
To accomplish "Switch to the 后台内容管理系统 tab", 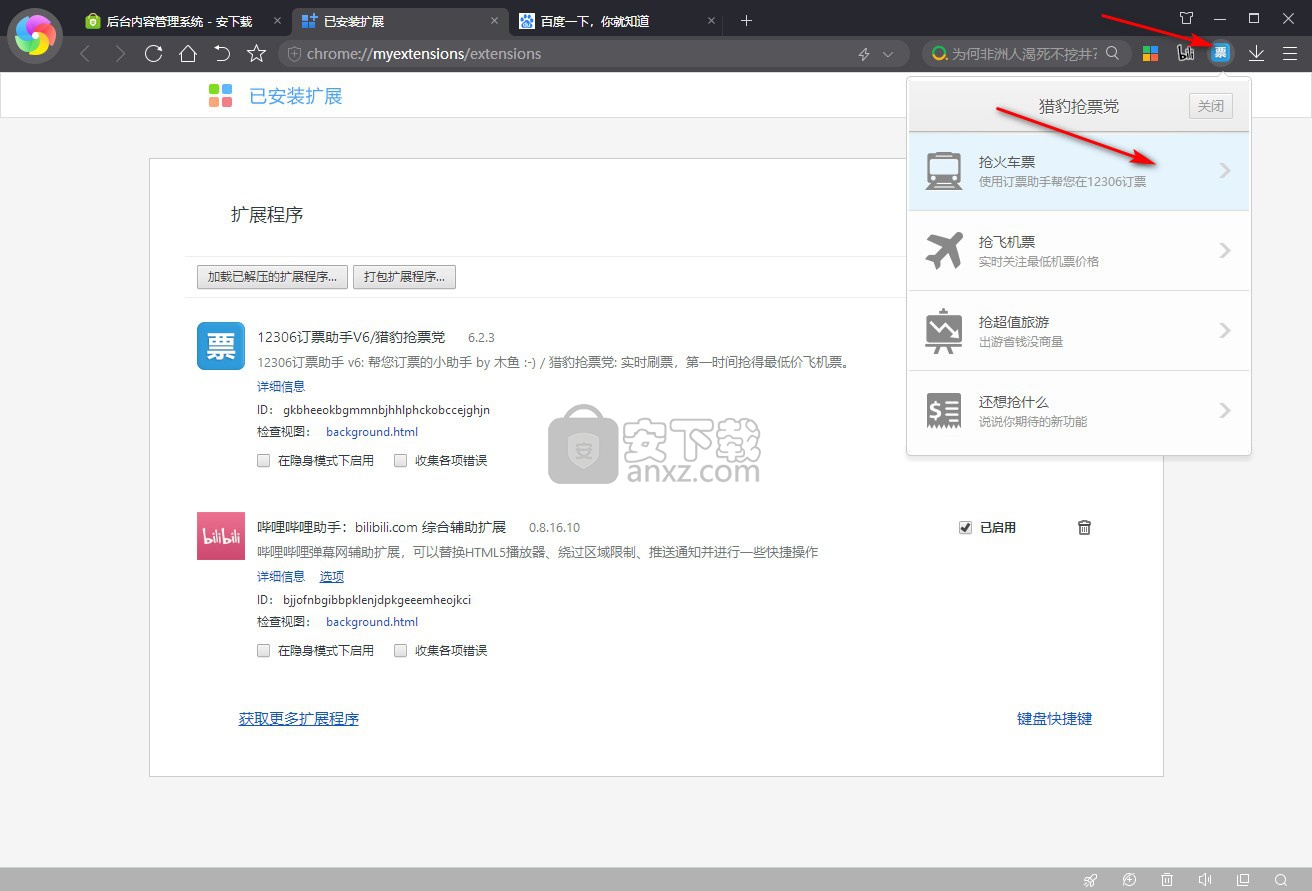I will tap(182, 20).
